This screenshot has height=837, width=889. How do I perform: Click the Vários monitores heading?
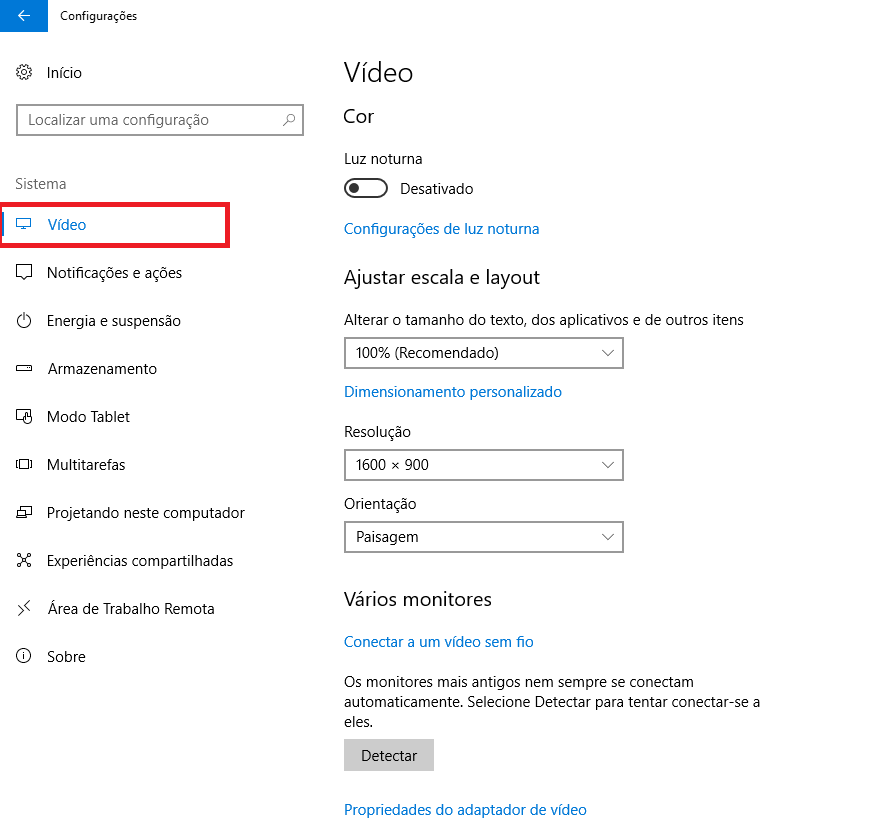[417, 599]
